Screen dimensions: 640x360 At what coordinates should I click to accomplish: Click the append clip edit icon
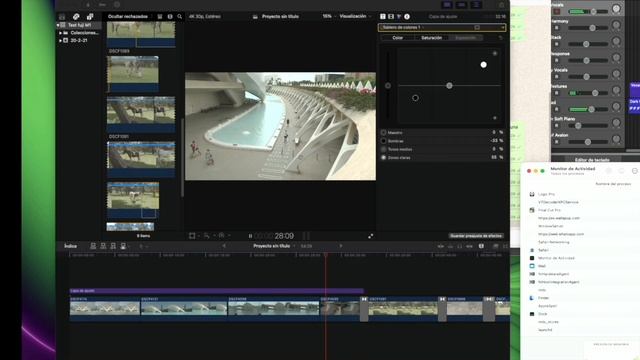tap(113, 246)
